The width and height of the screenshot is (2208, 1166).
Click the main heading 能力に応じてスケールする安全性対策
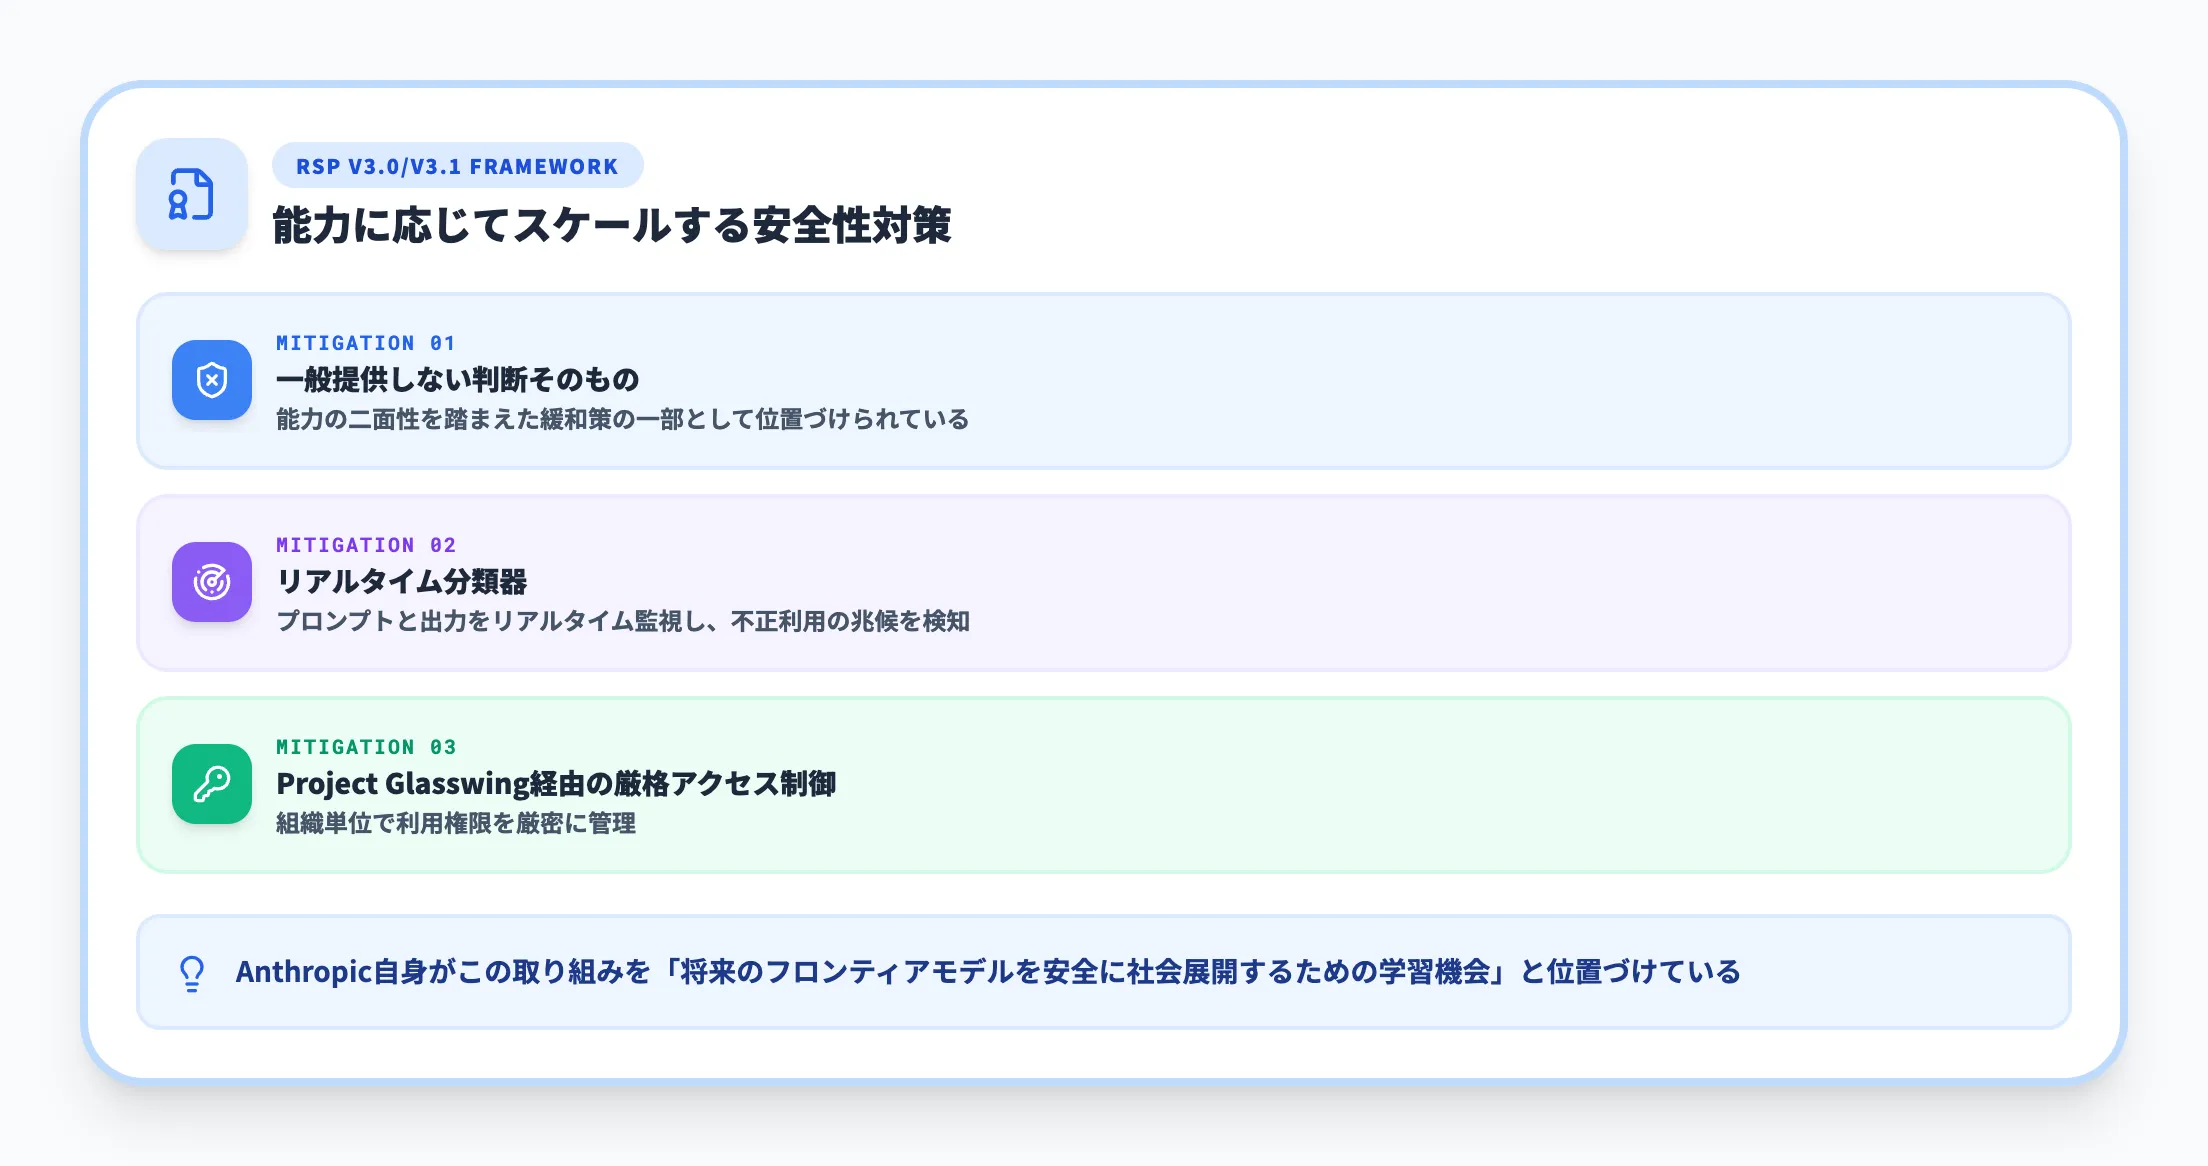pyautogui.click(x=616, y=226)
